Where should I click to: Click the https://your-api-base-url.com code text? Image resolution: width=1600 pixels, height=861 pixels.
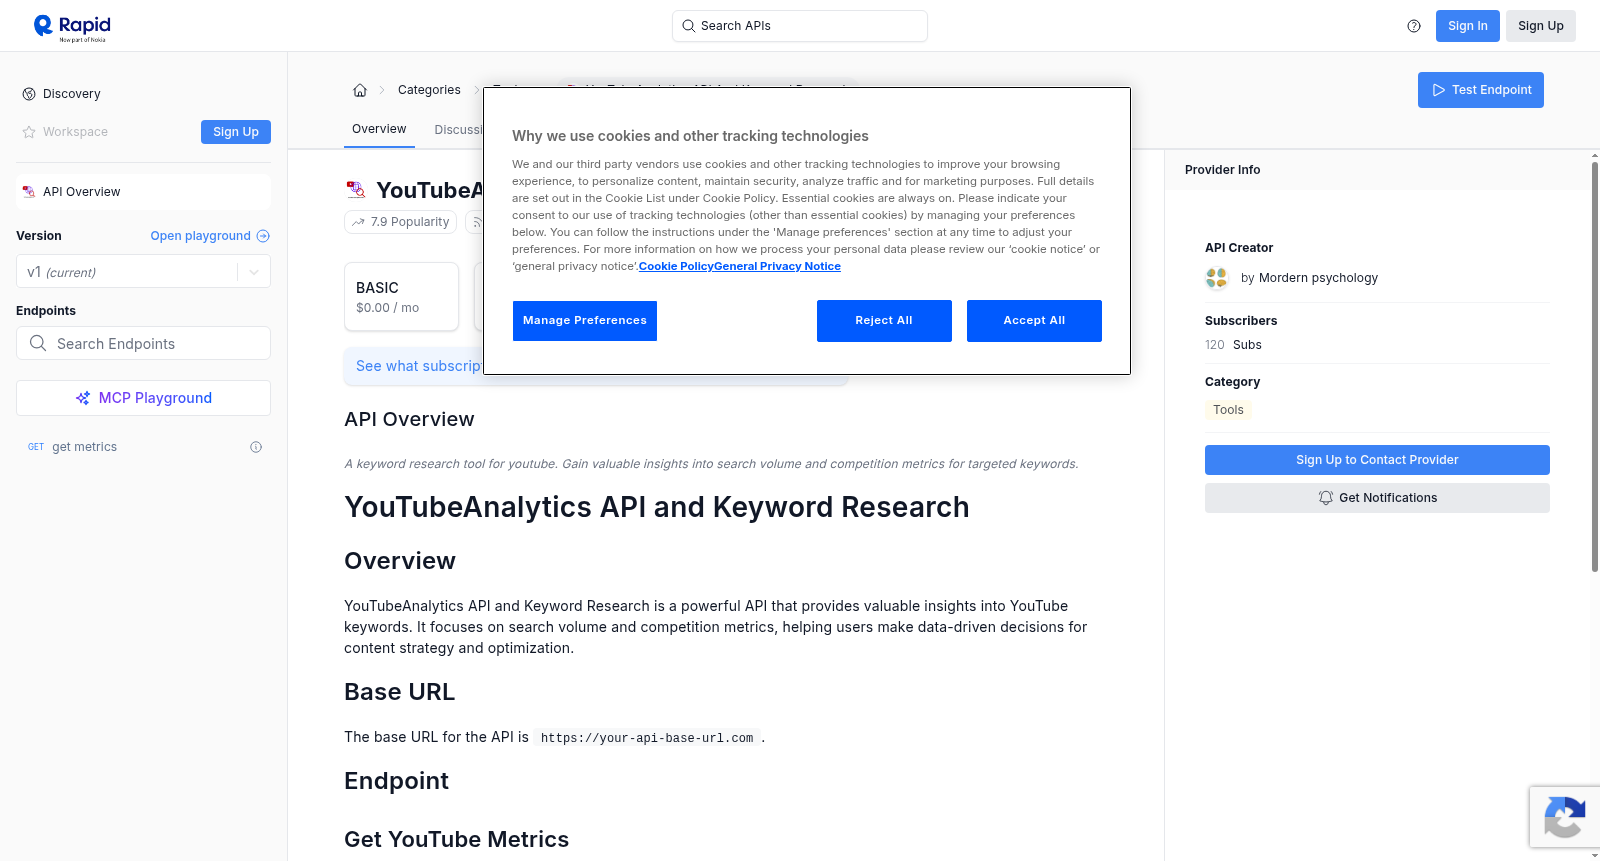647,738
